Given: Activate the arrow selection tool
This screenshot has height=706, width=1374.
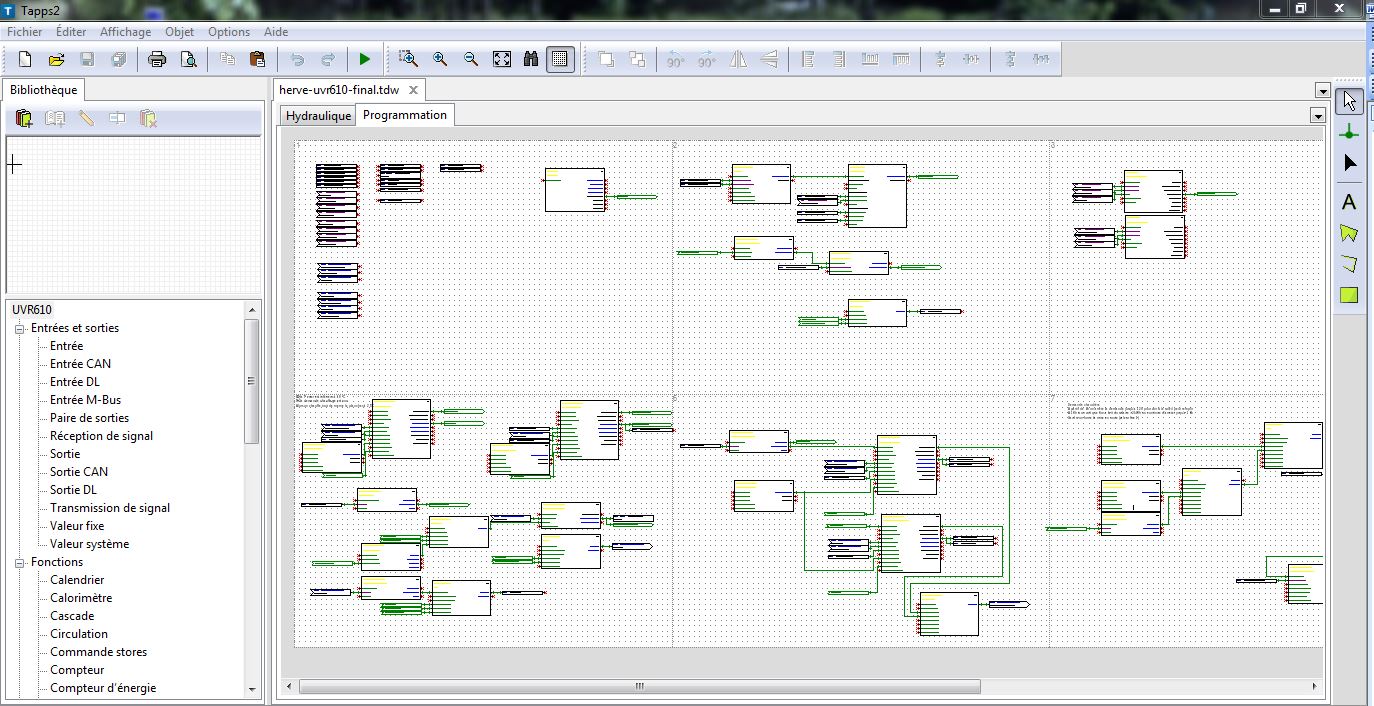Looking at the screenshot, I should [x=1349, y=100].
